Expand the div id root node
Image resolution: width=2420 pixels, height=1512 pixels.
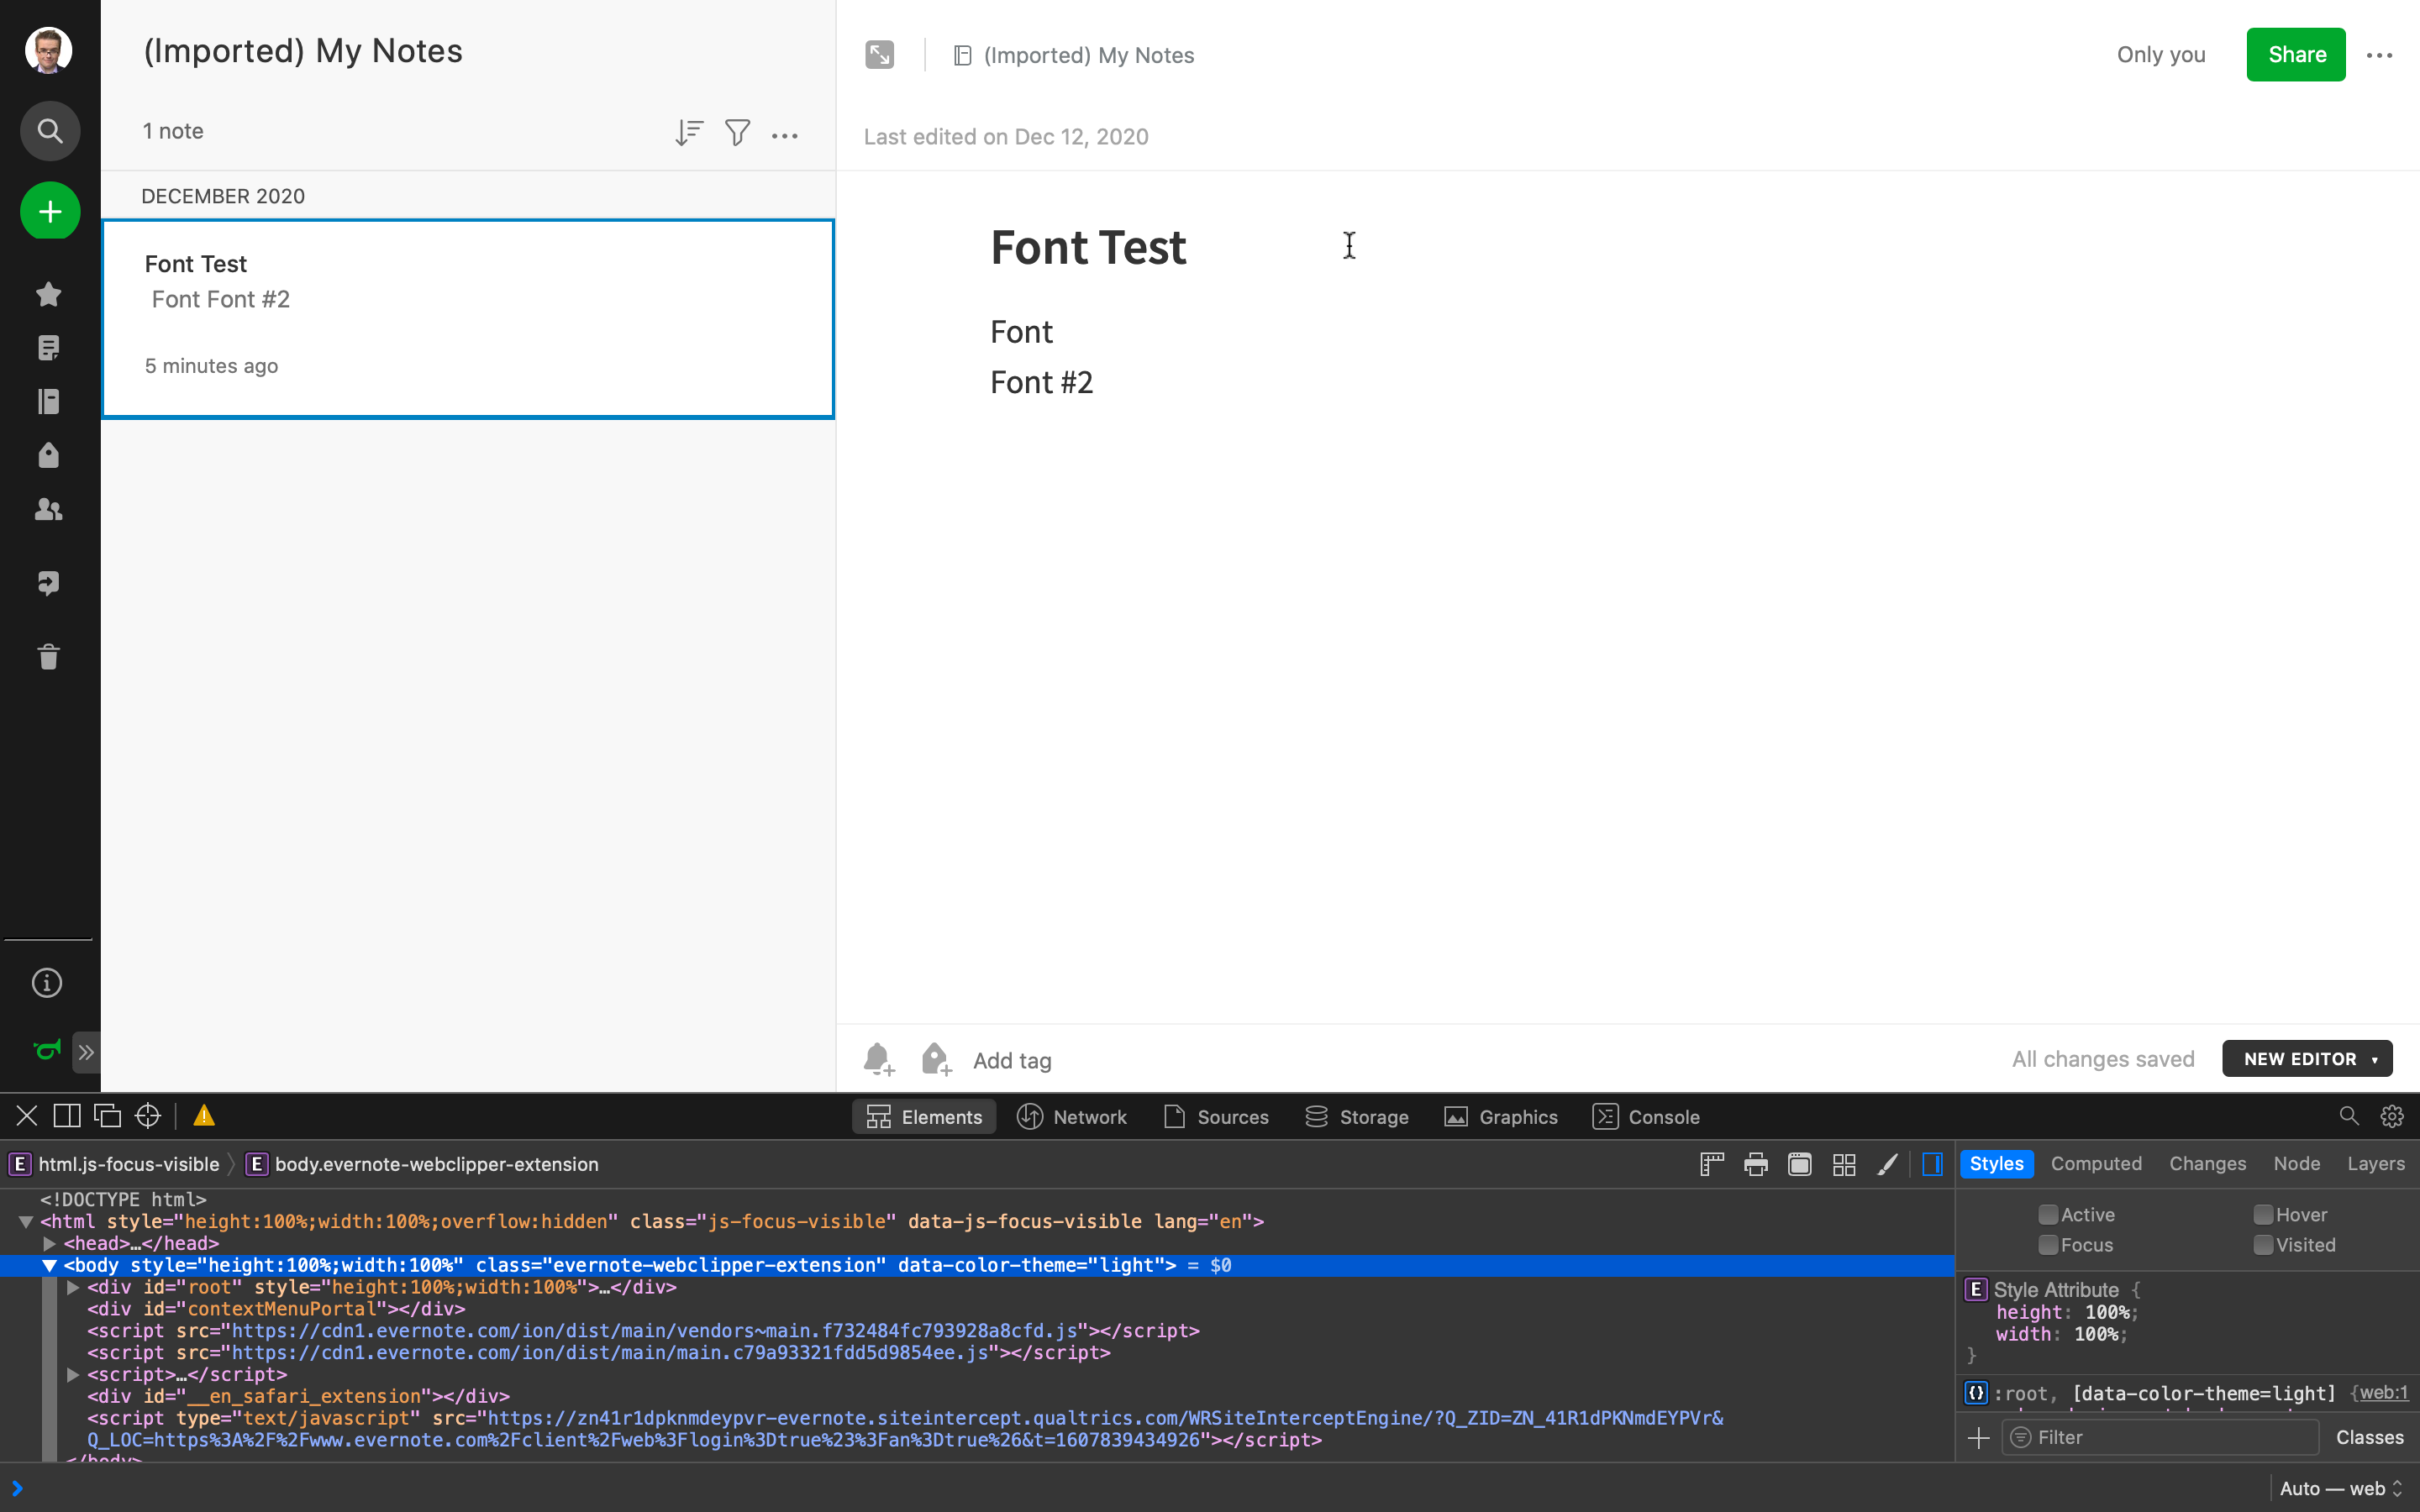(73, 1288)
